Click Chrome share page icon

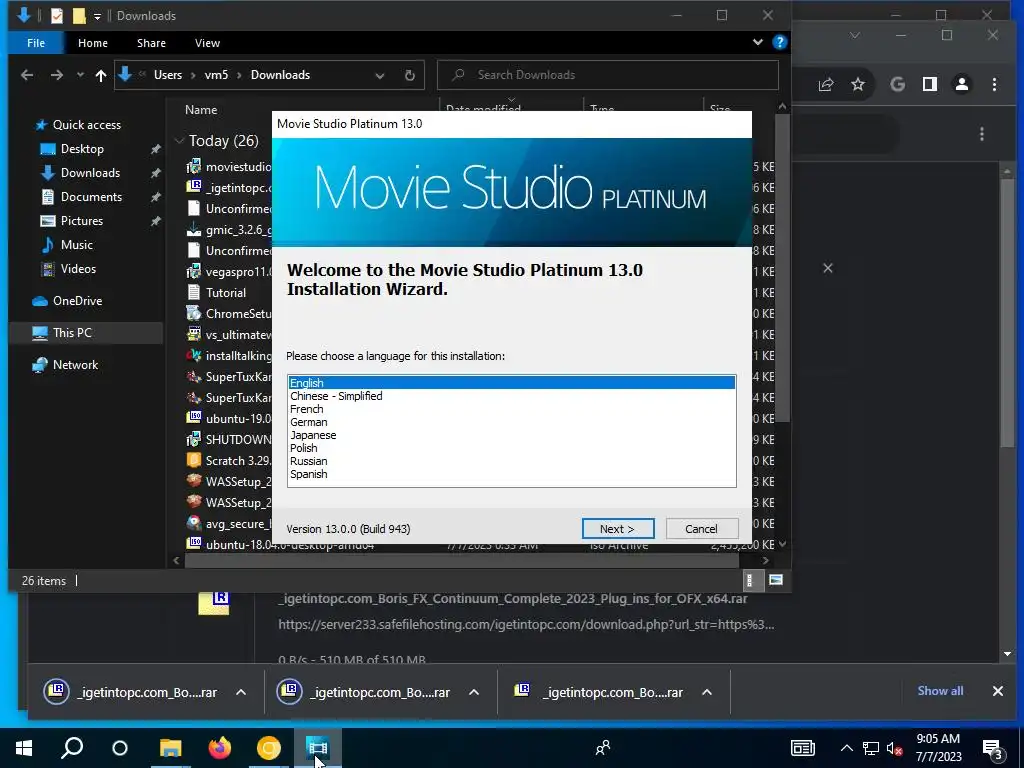pos(826,84)
